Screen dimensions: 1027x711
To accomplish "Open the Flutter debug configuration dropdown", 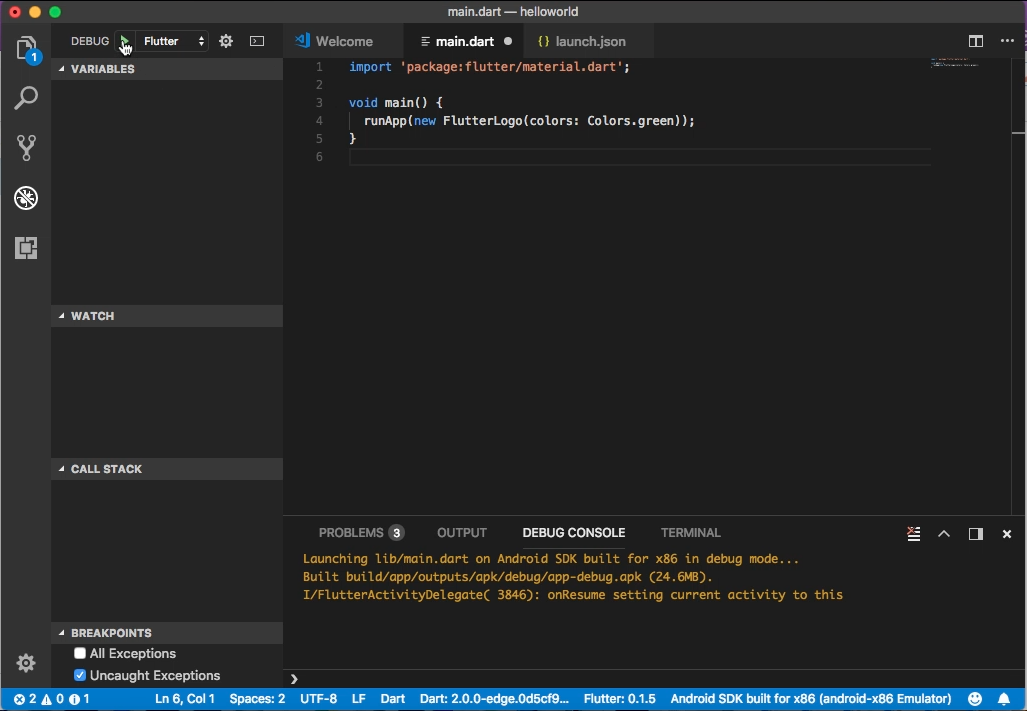I will [174, 41].
